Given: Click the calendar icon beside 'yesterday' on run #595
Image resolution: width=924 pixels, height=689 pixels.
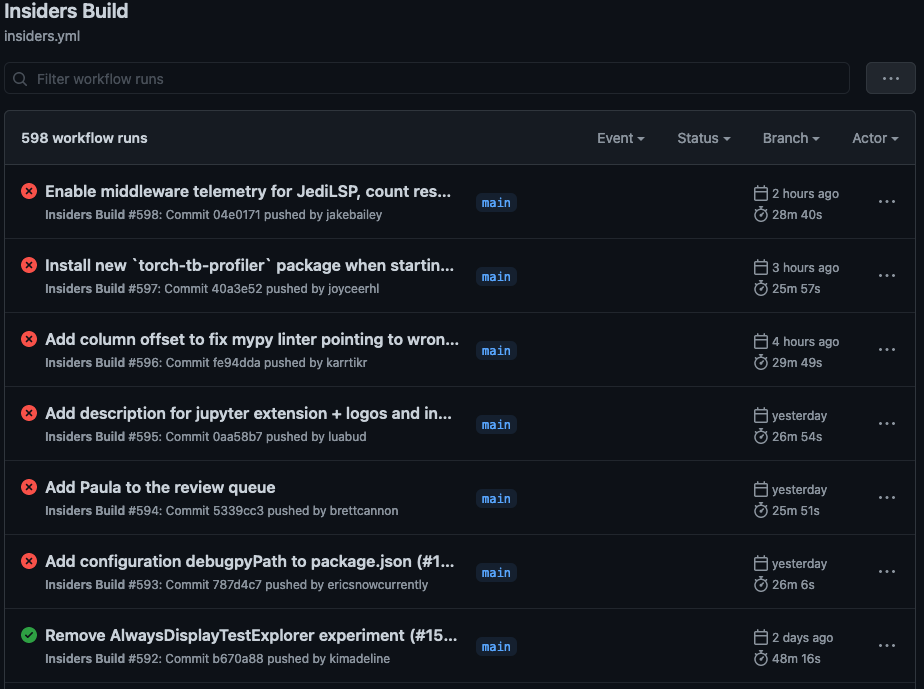Looking at the screenshot, I should (760, 415).
